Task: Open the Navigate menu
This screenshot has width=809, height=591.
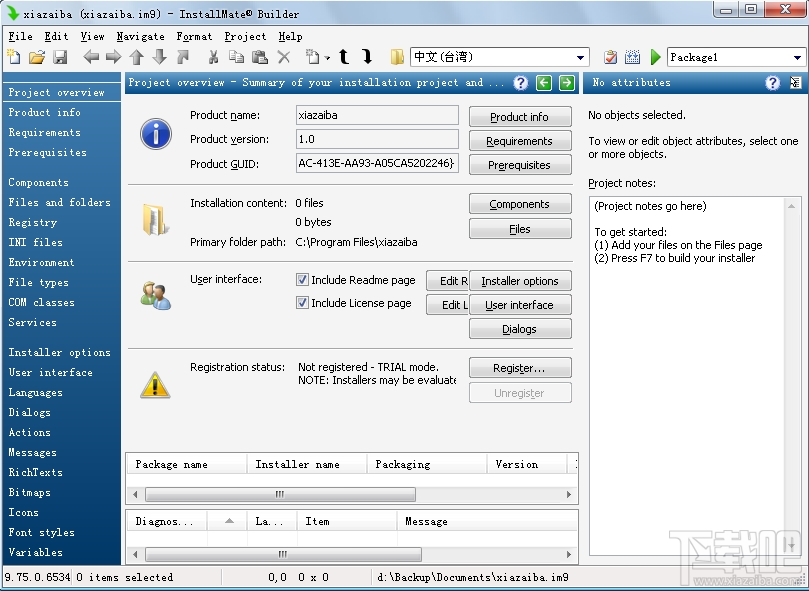Action: 140,37
